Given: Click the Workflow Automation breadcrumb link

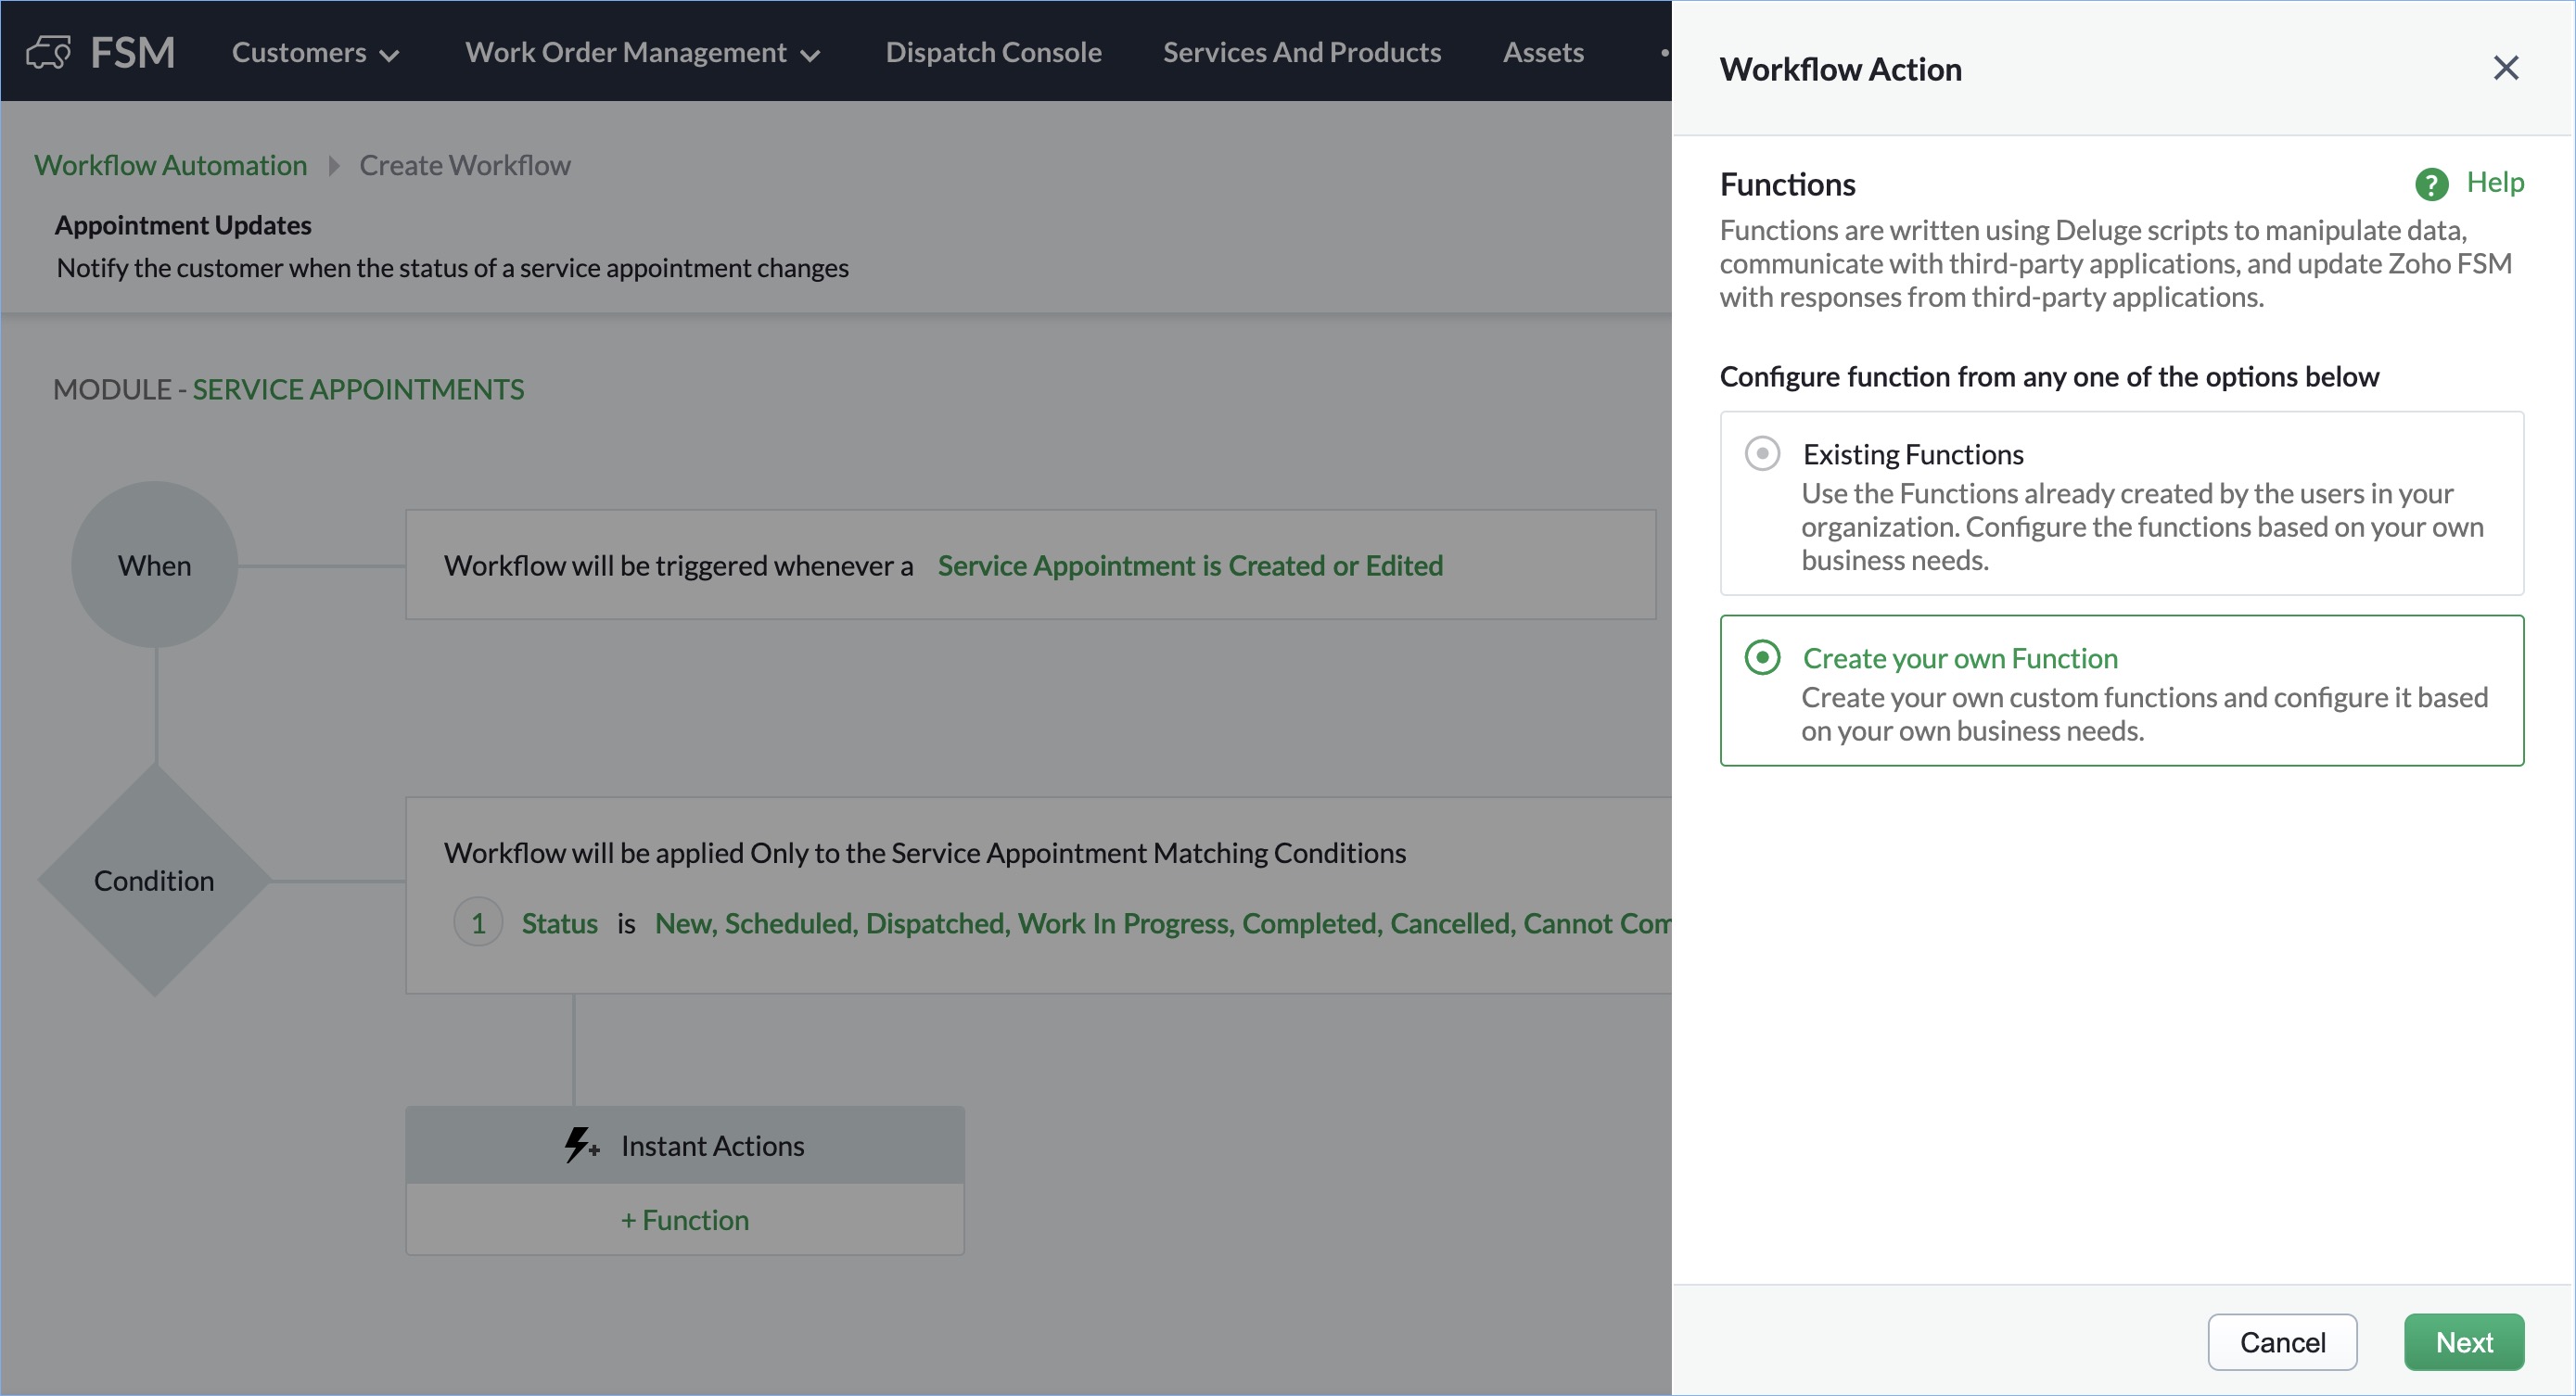Looking at the screenshot, I should (171, 166).
